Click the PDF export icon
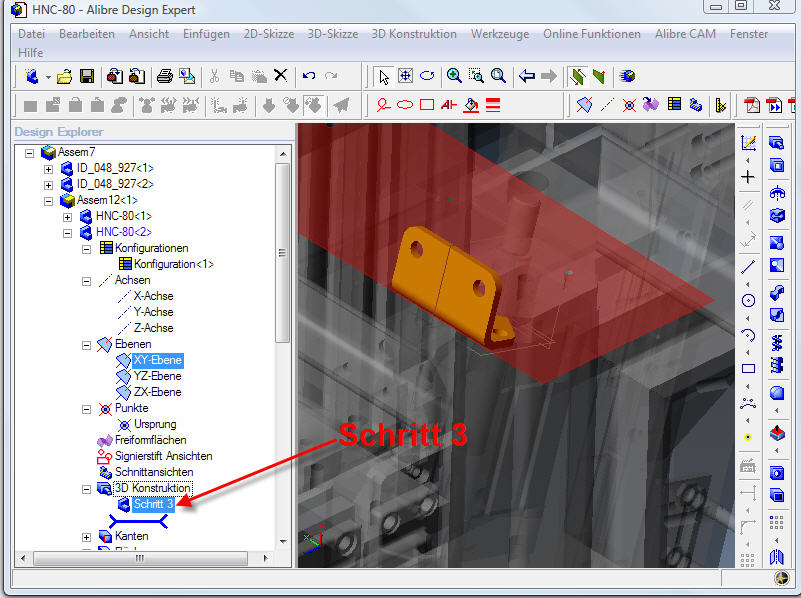Screen dimensions: 801x598 click(x=751, y=105)
